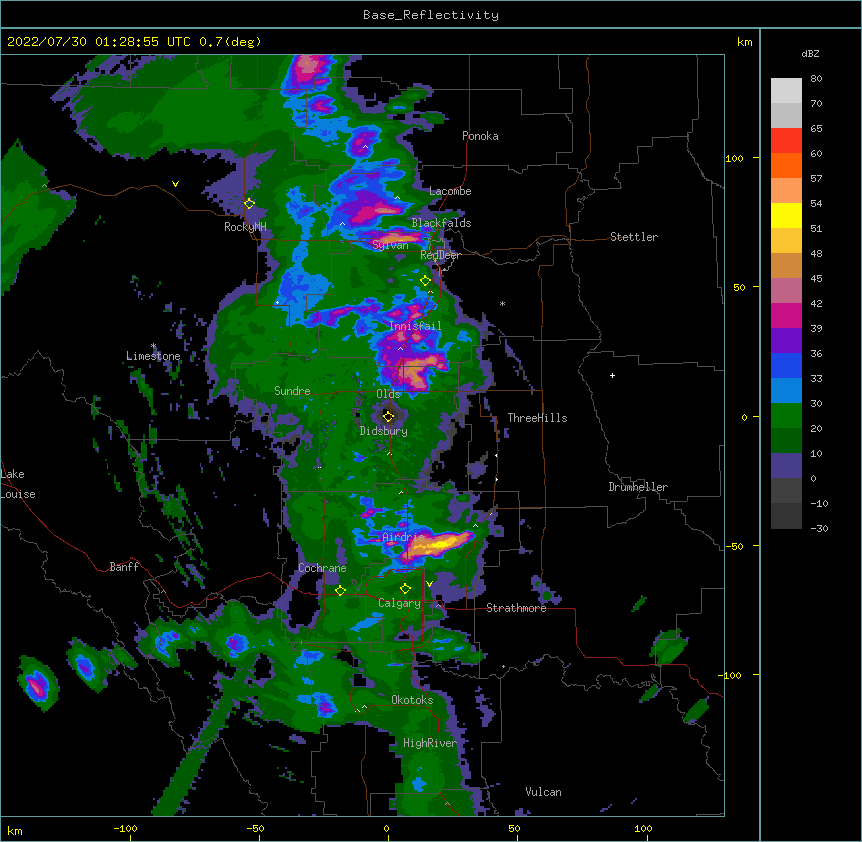Click the yellow station marker above RockyMH

pos(249,203)
